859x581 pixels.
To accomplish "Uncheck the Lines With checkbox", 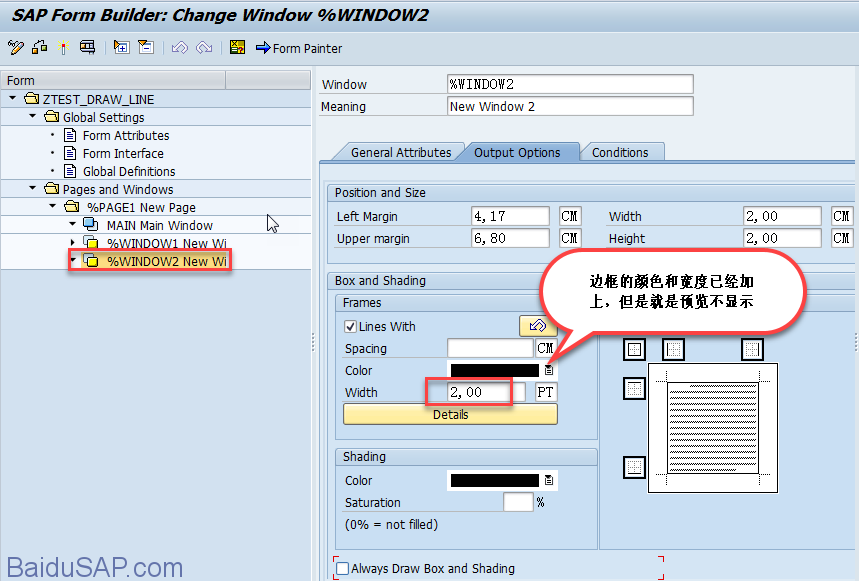I will coord(350,327).
